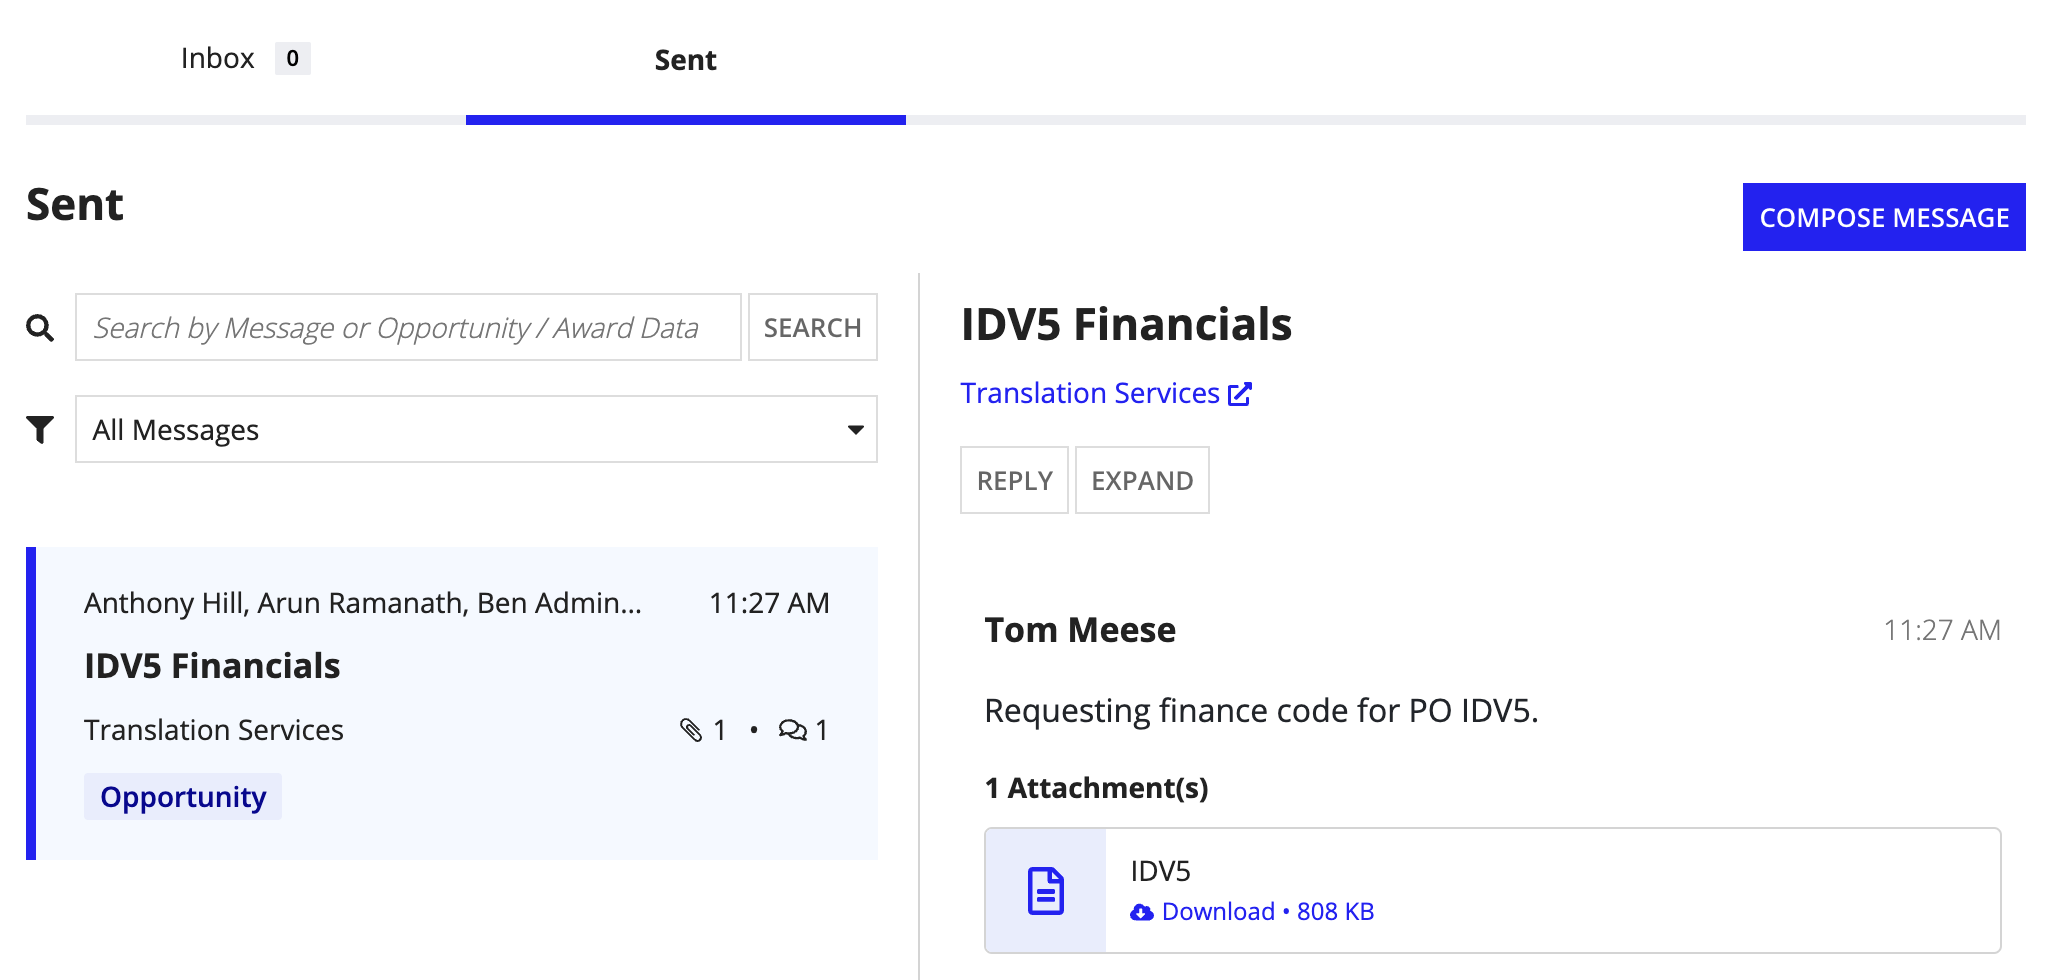Click the funnel filter icon
The image size is (2054, 980).
(x=40, y=430)
